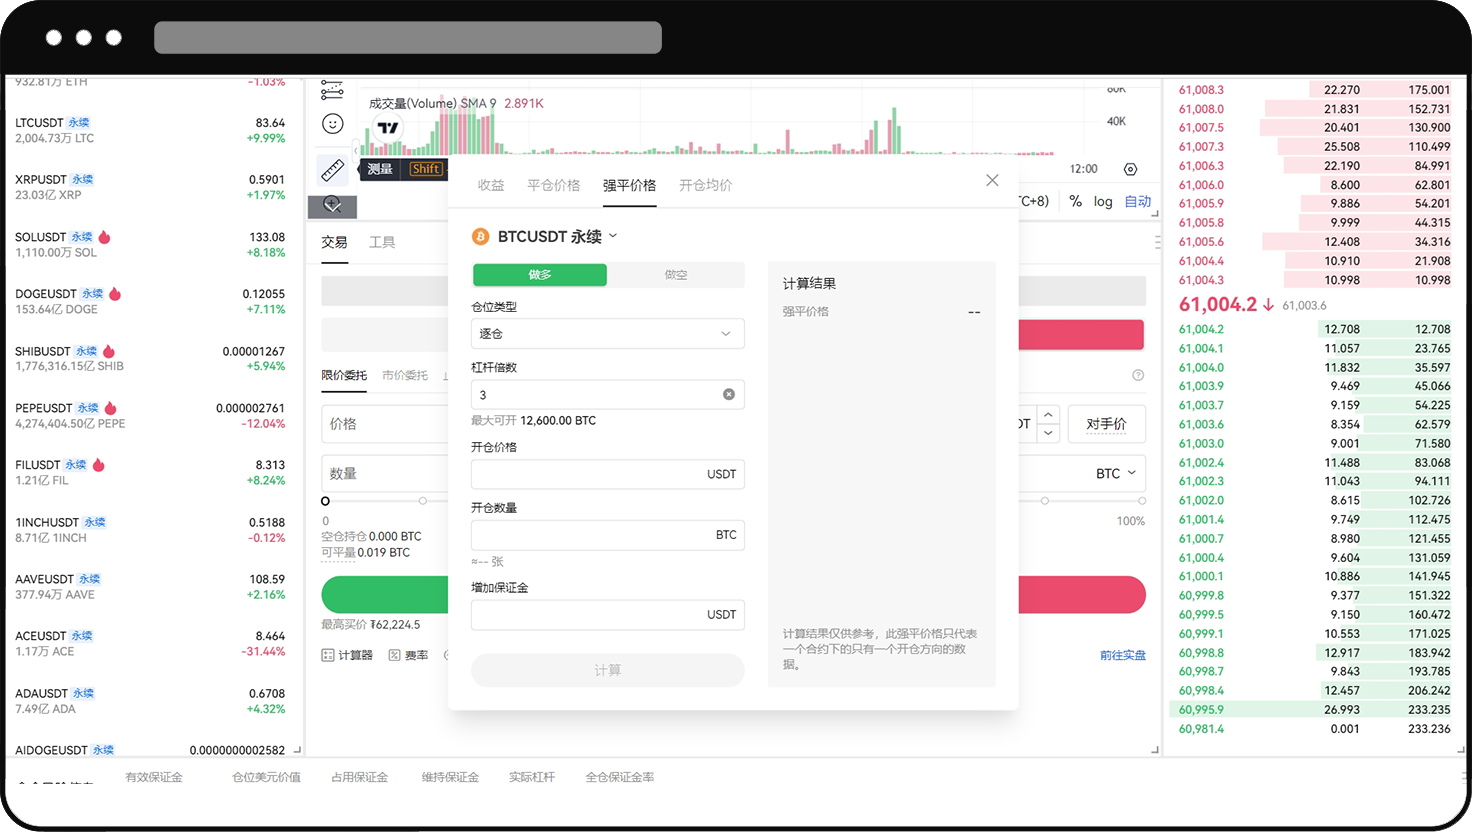1472x832 pixels.
Task: Click the price step-down arrow
Action: 1048,433
